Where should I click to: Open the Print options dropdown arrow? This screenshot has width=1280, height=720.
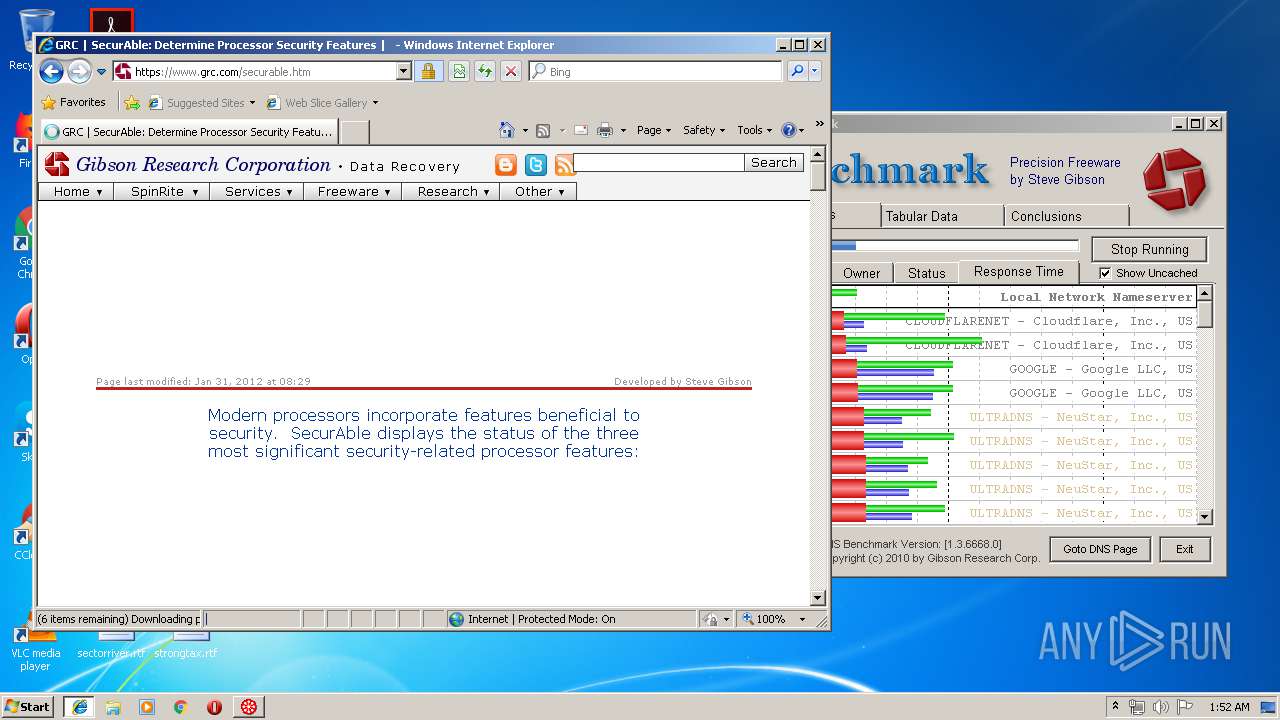[623, 130]
